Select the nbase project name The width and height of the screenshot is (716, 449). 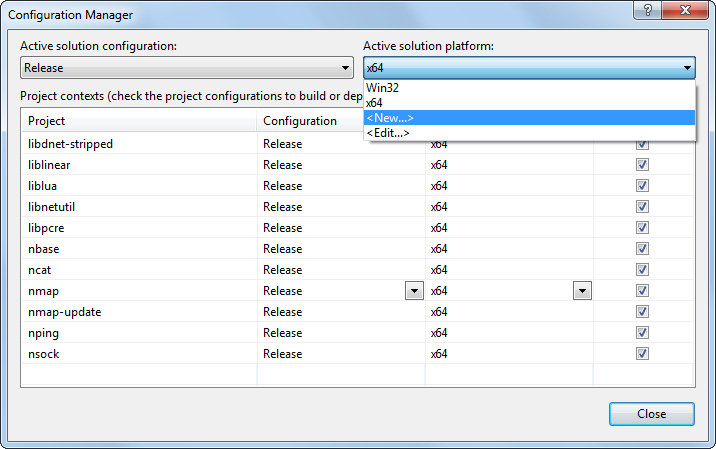(x=43, y=249)
